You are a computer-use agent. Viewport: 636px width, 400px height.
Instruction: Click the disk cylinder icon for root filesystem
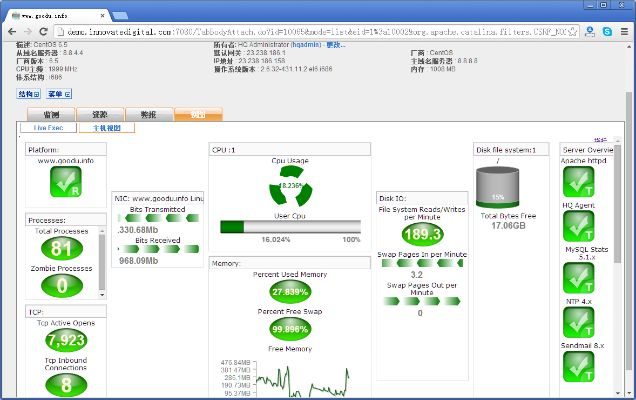(x=497, y=187)
